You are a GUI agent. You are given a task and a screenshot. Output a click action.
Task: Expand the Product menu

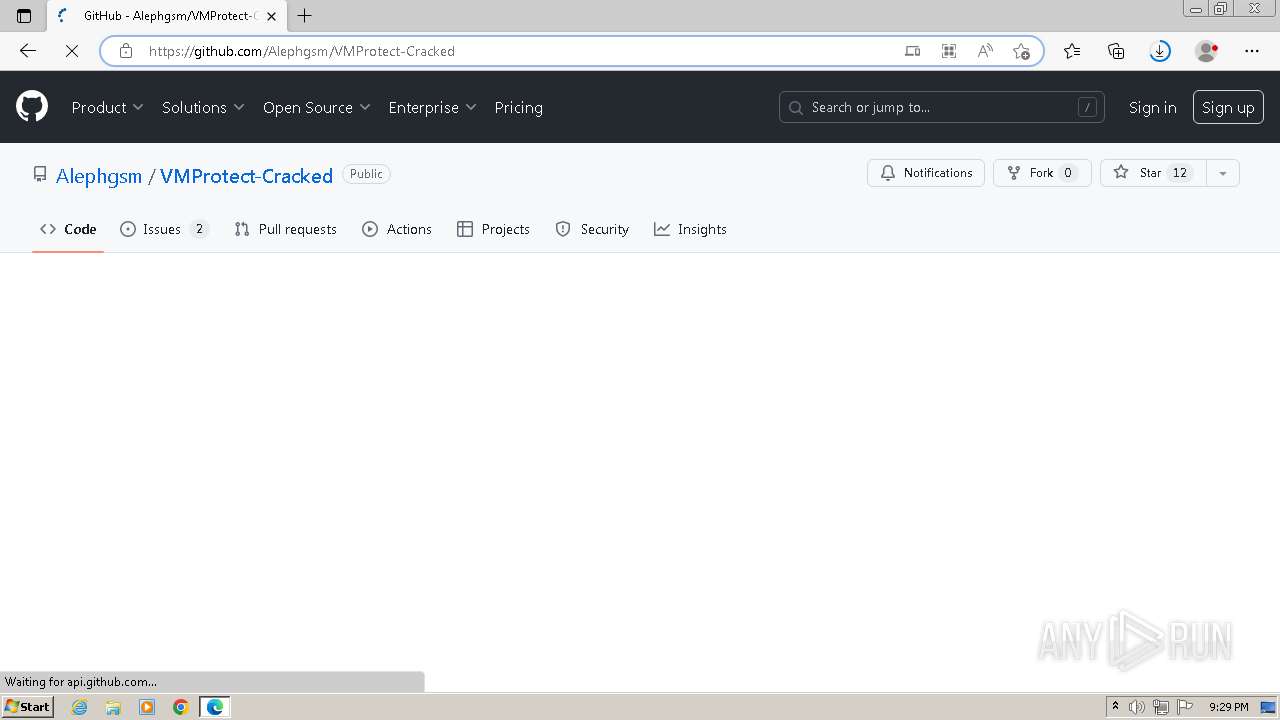coord(107,107)
